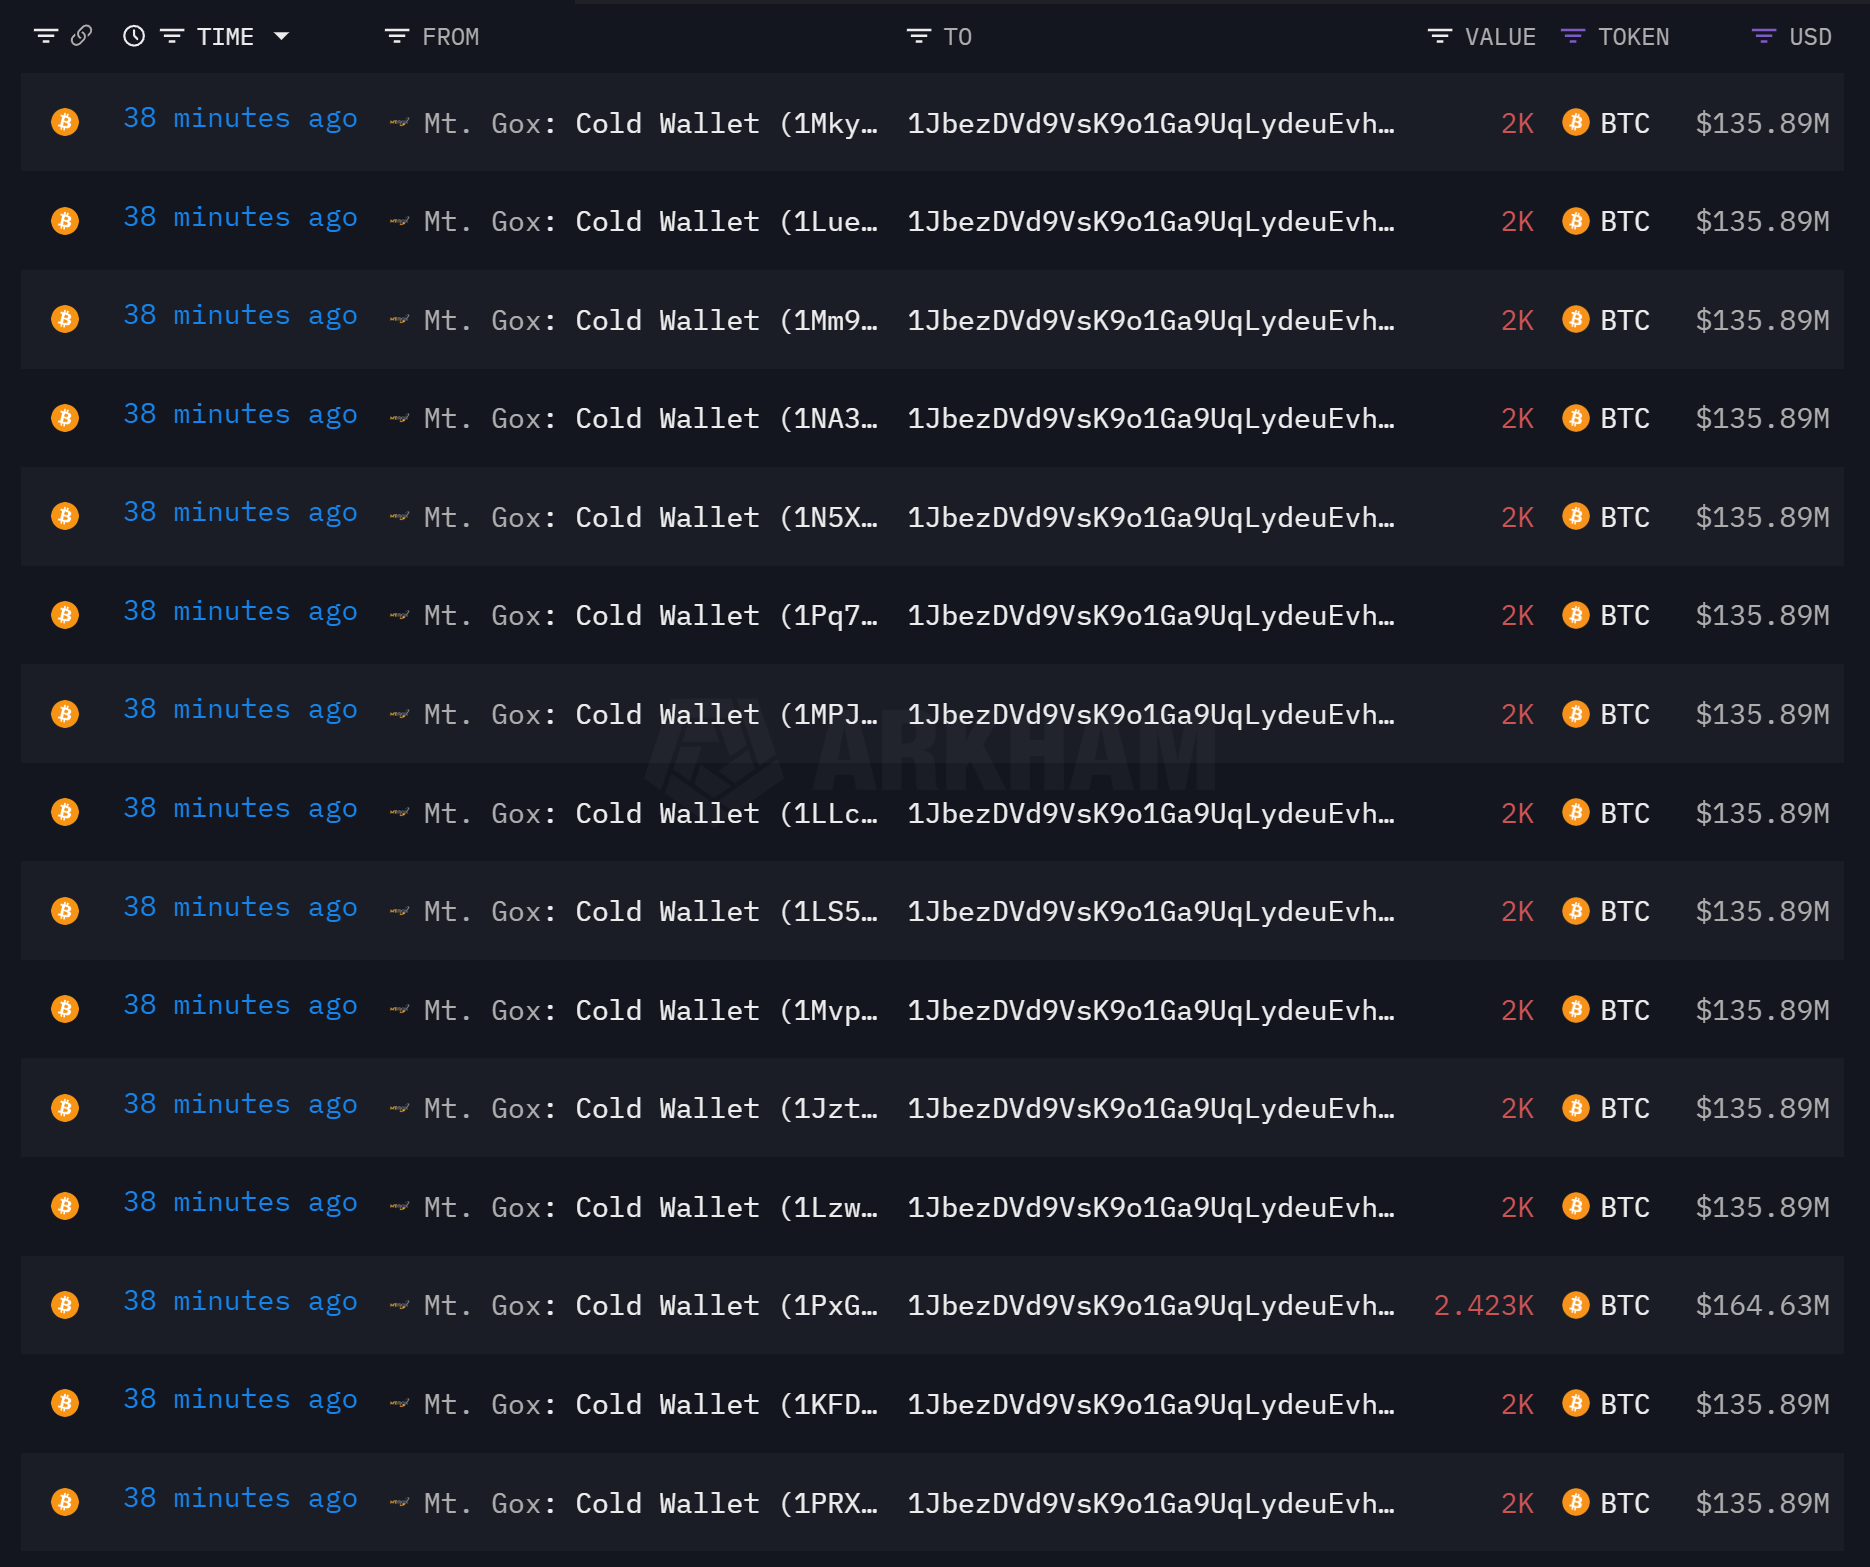
Task: Open the TO column filter
Action: point(918,36)
